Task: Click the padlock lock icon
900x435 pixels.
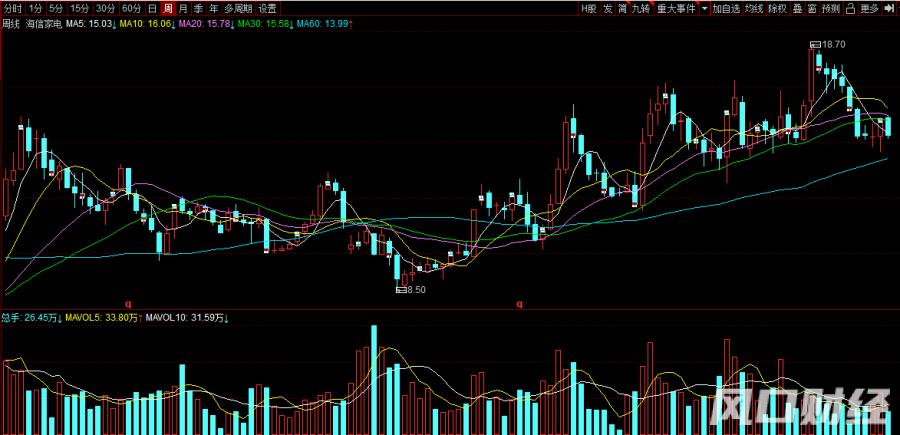Action: point(851,8)
